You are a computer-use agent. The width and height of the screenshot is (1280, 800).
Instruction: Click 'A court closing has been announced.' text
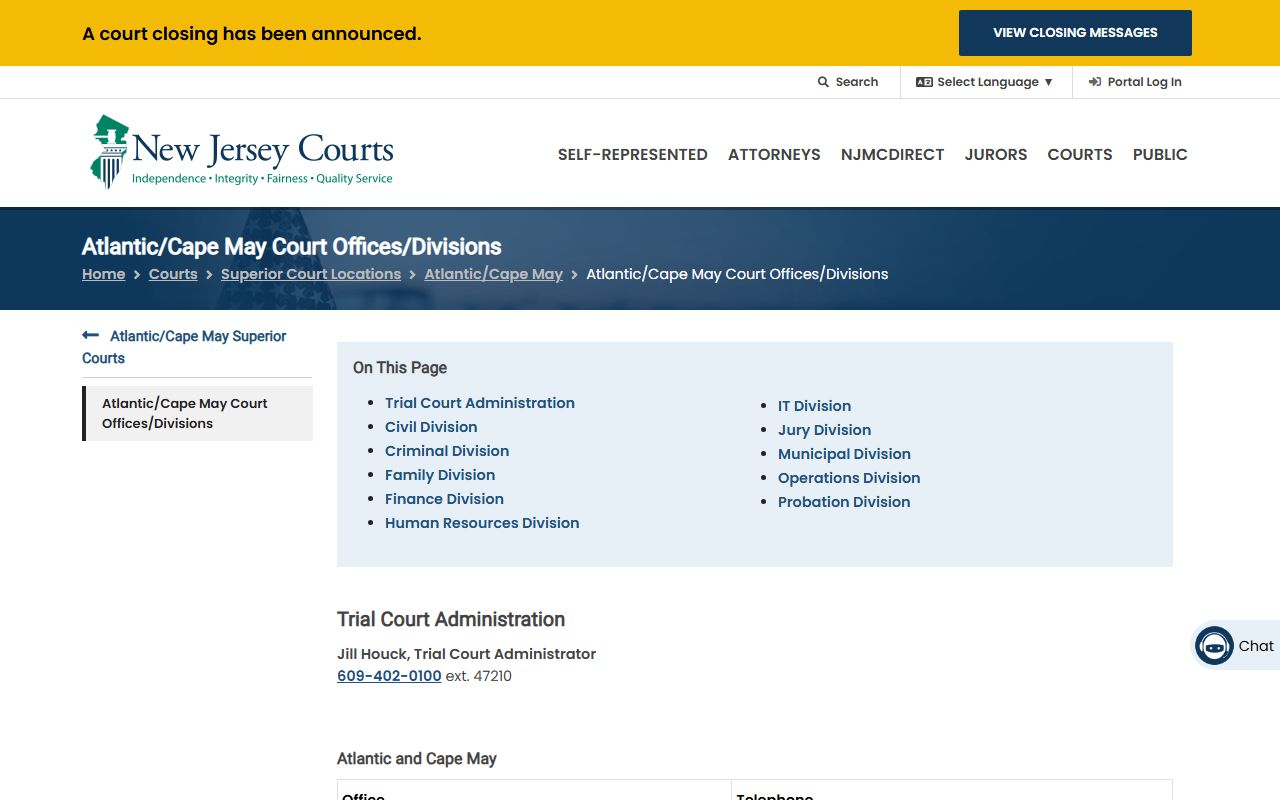[x=252, y=33]
